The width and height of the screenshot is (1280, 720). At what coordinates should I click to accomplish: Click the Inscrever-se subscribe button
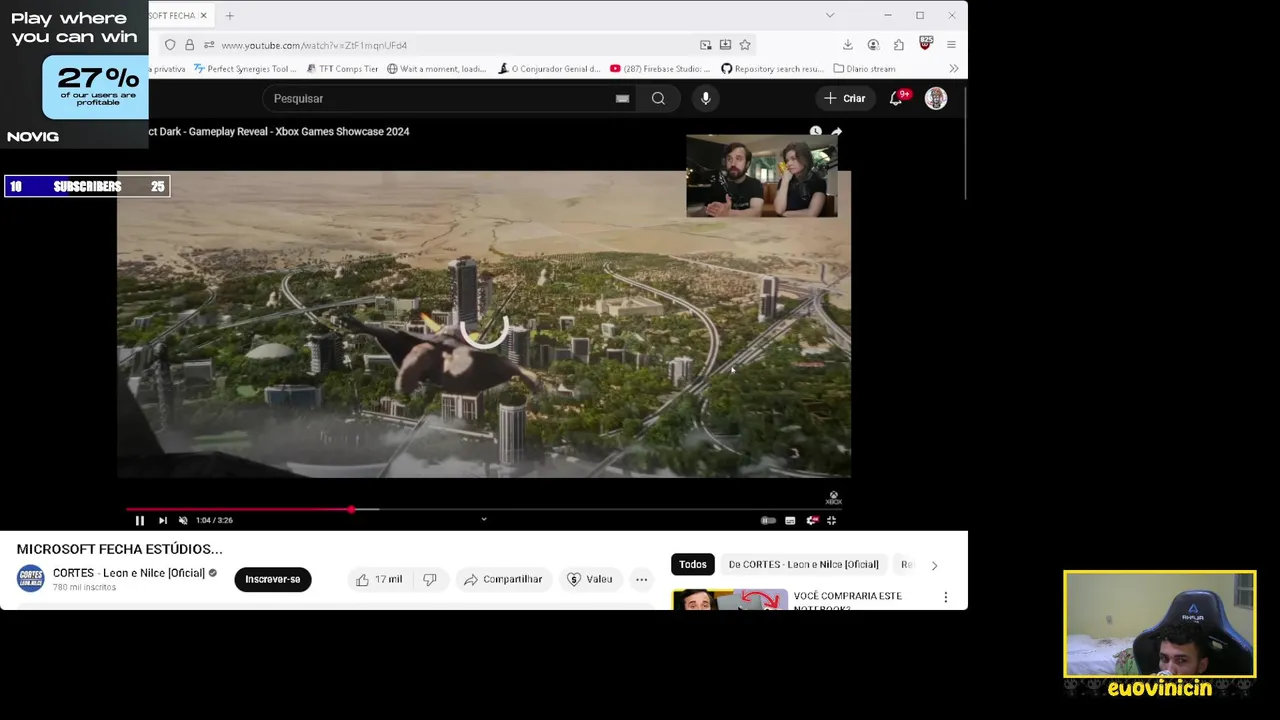pos(273,579)
